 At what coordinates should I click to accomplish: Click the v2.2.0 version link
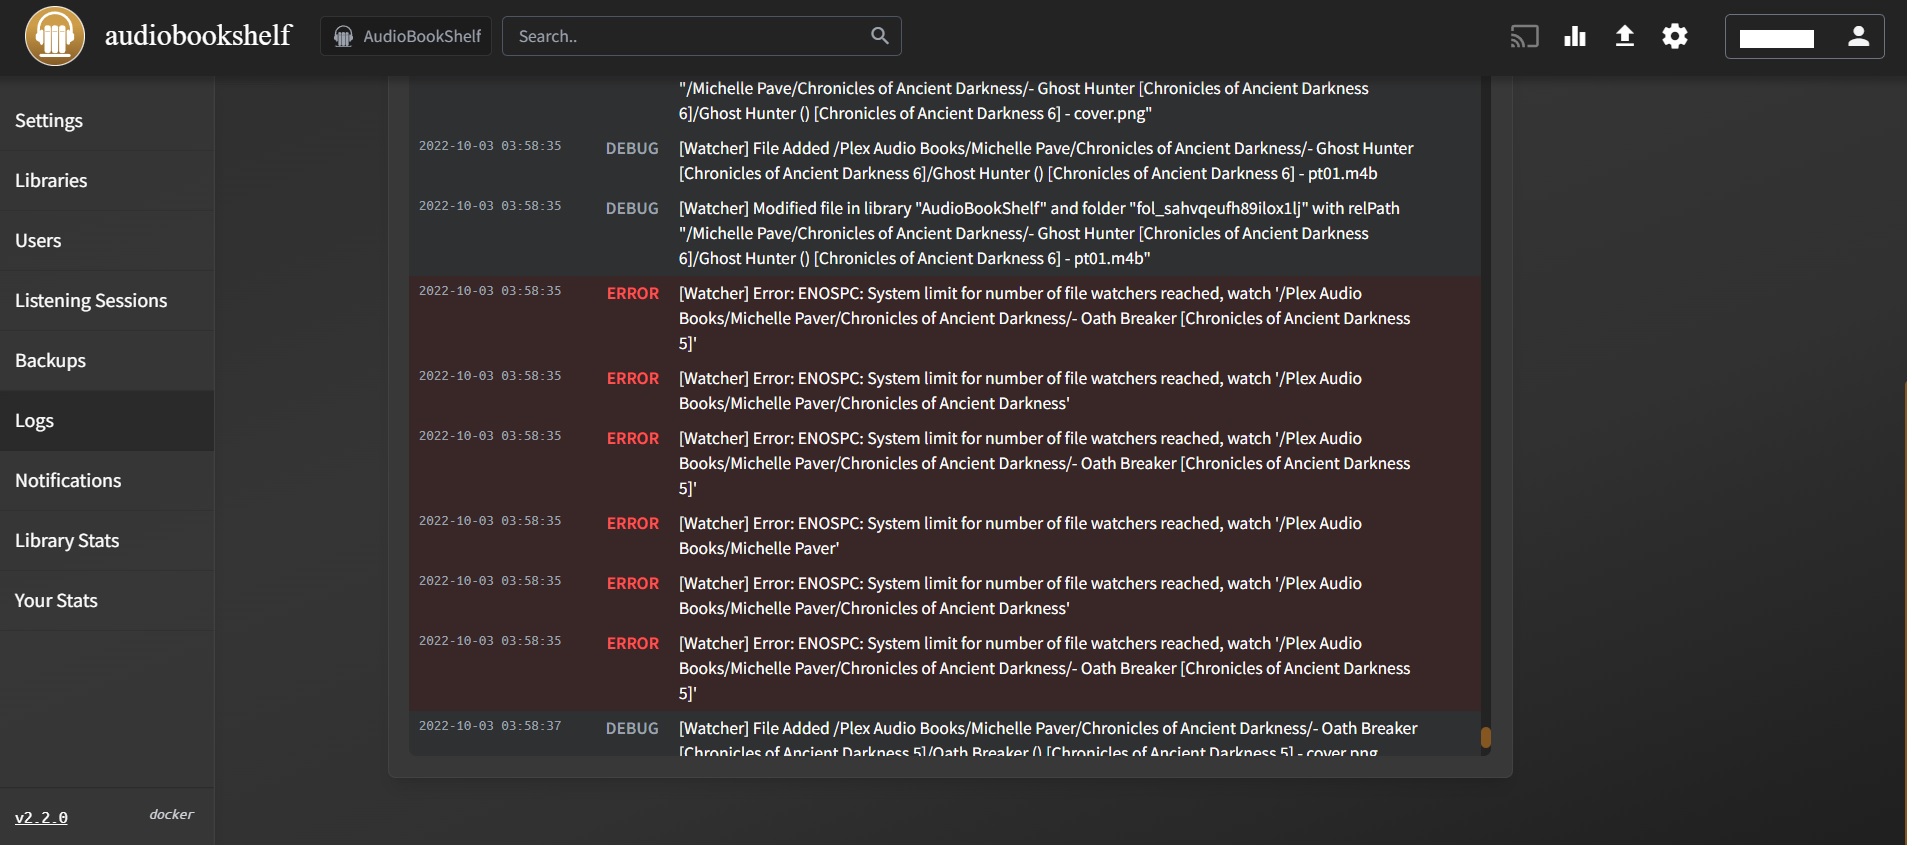click(41, 817)
